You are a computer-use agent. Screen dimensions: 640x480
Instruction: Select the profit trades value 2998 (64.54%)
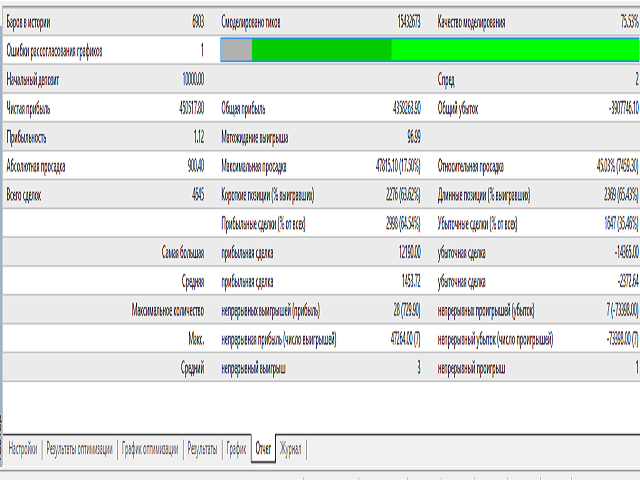click(x=403, y=224)
